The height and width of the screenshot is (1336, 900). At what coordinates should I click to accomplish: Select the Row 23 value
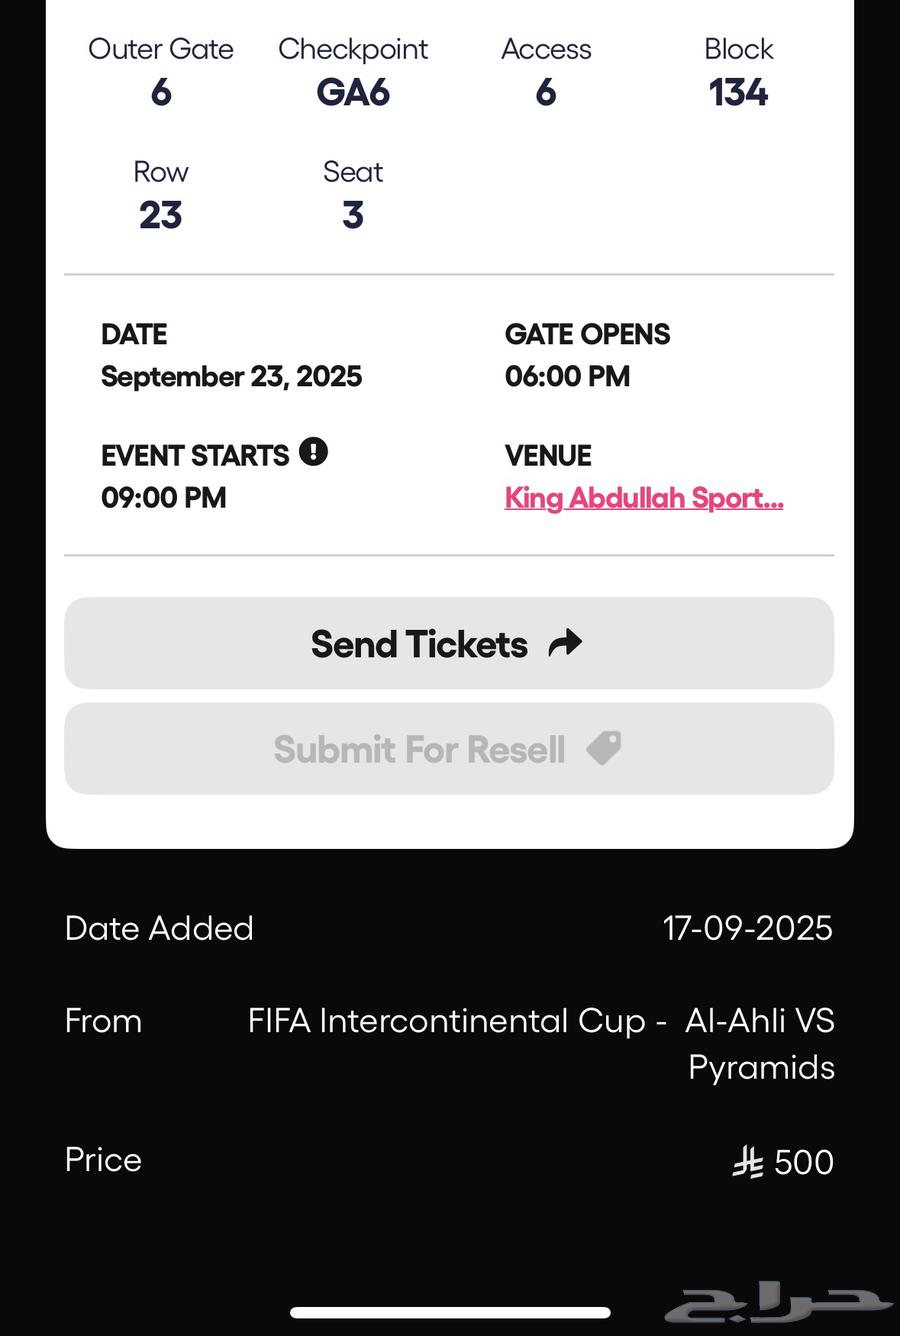coord(161,216)
